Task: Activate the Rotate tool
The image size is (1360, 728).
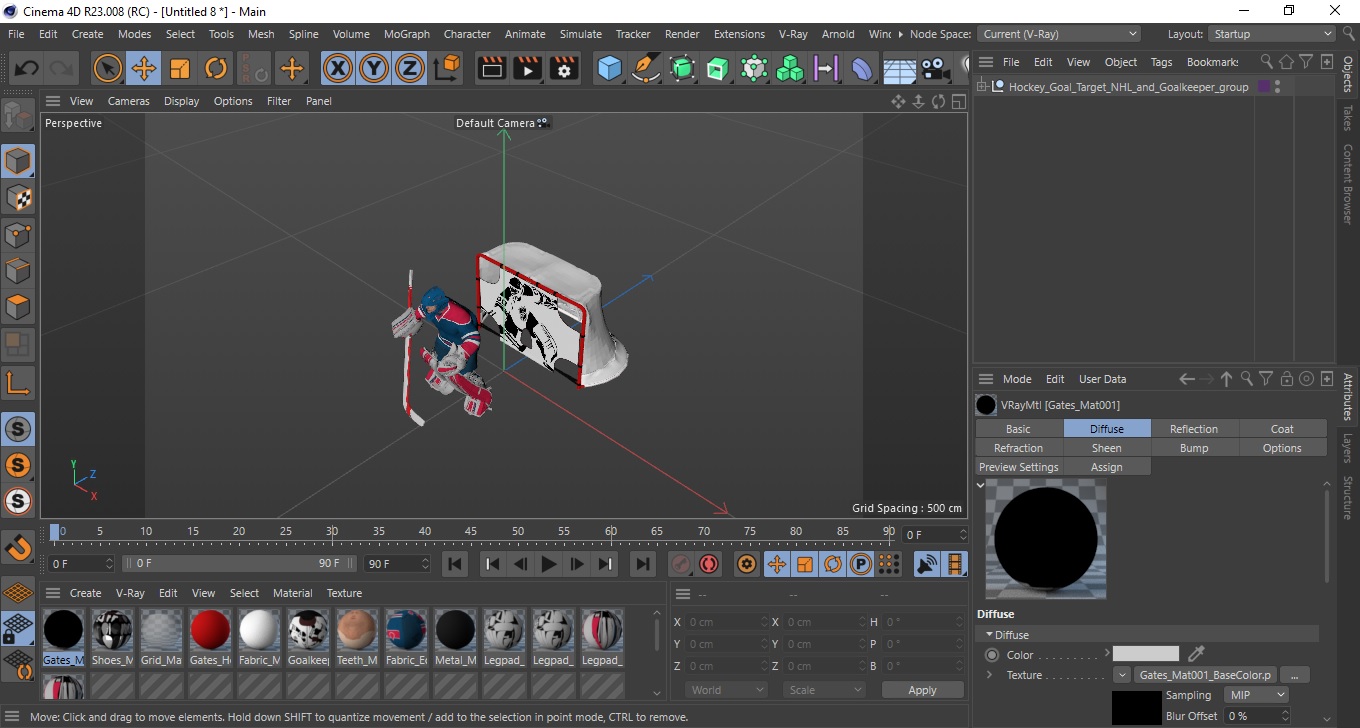Action: 216,68
